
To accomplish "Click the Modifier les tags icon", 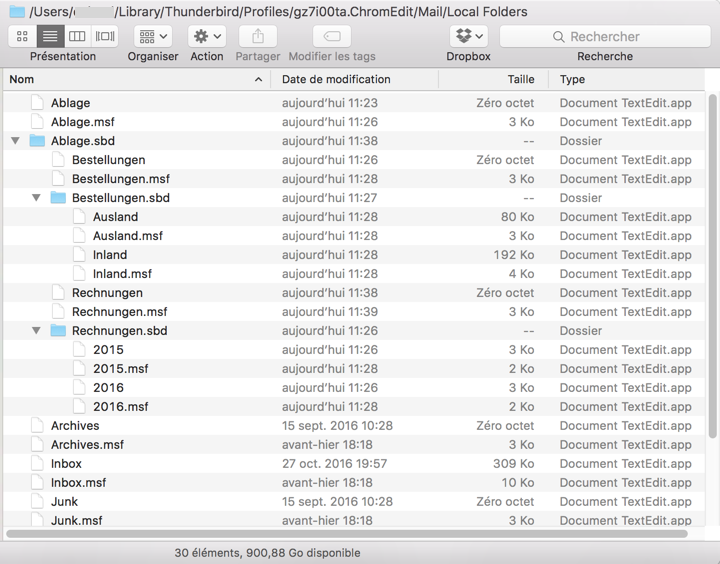I will [332, 36].
